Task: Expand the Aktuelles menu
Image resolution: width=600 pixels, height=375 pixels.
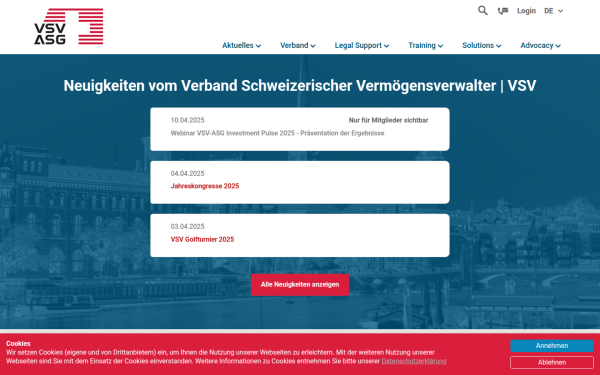Action: pos(241,45)
